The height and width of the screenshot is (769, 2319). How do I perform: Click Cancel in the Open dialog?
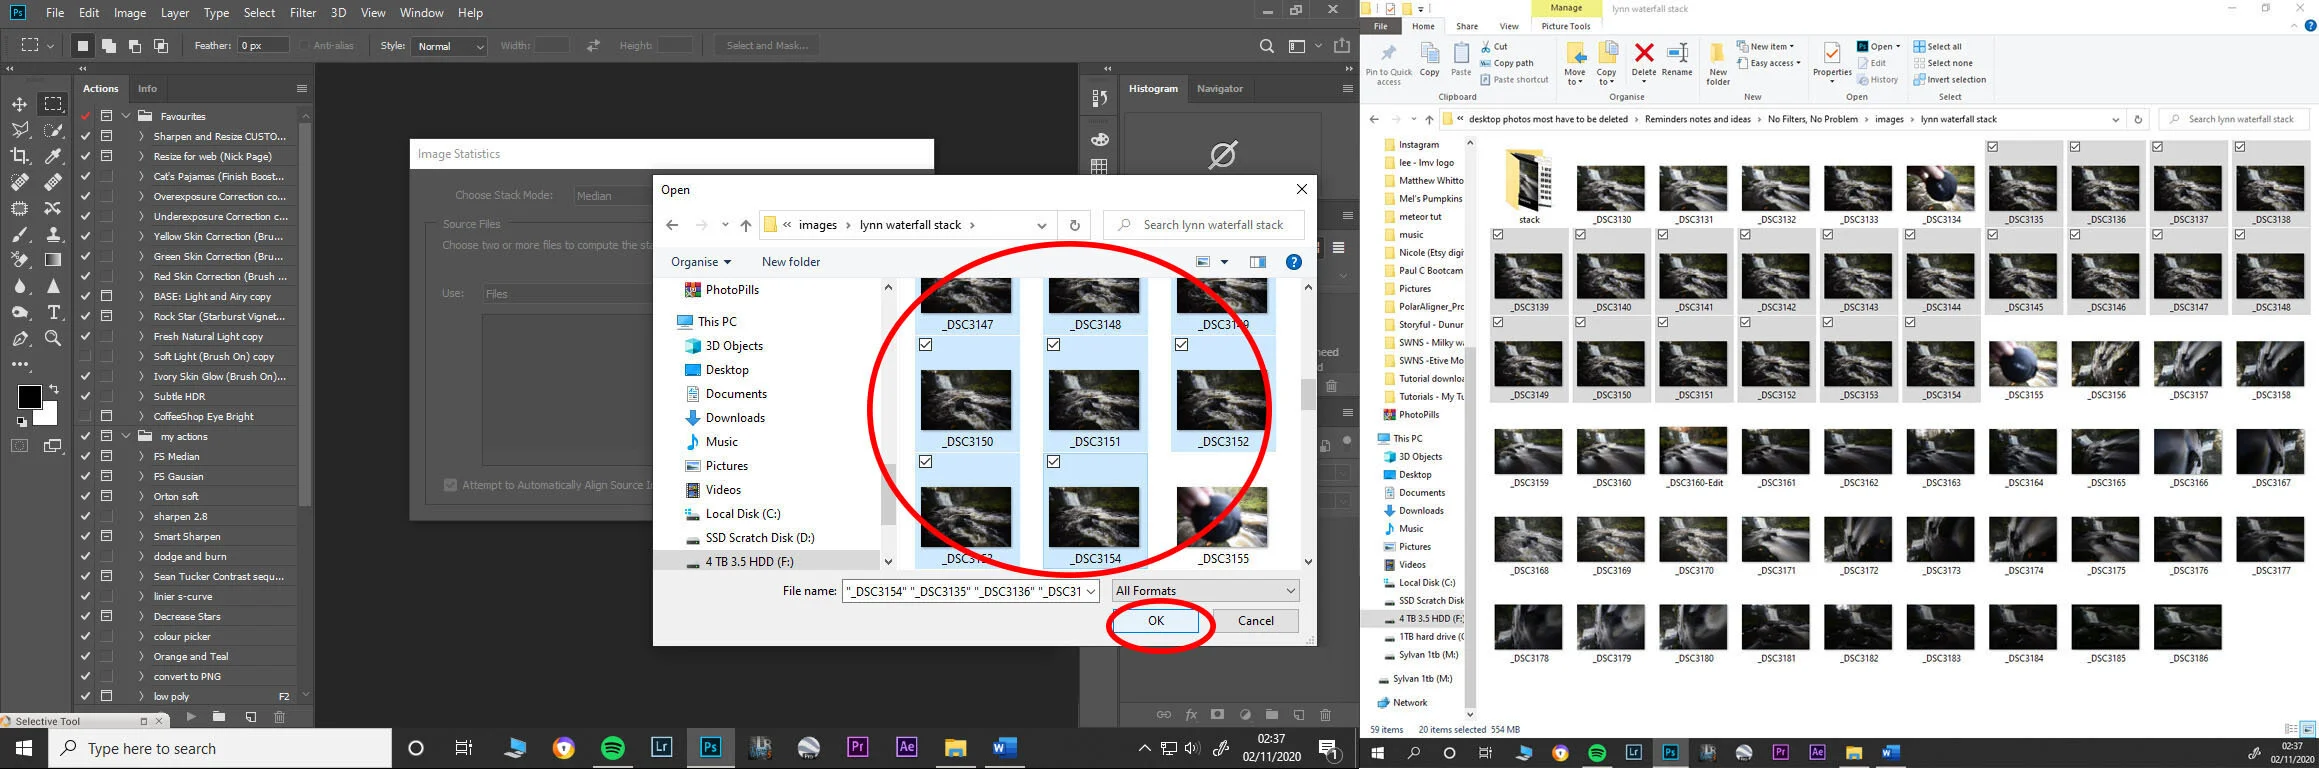[1256, 621]
